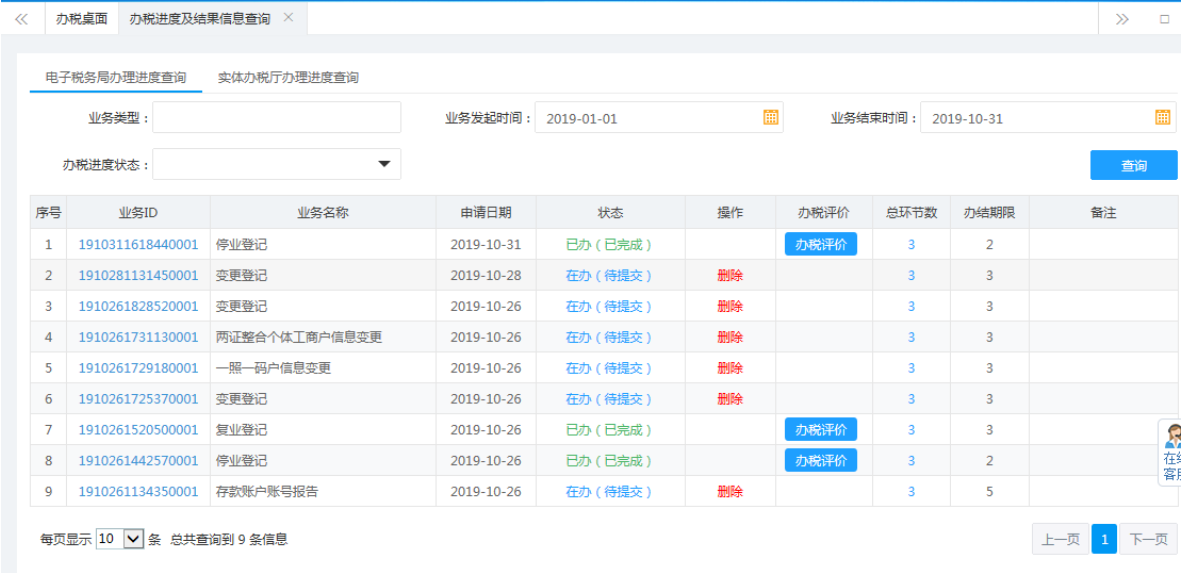The height and width of the screenshot is (573, 1184).
Task: Click the square window icon at top right
Action: pos(1164,19)
